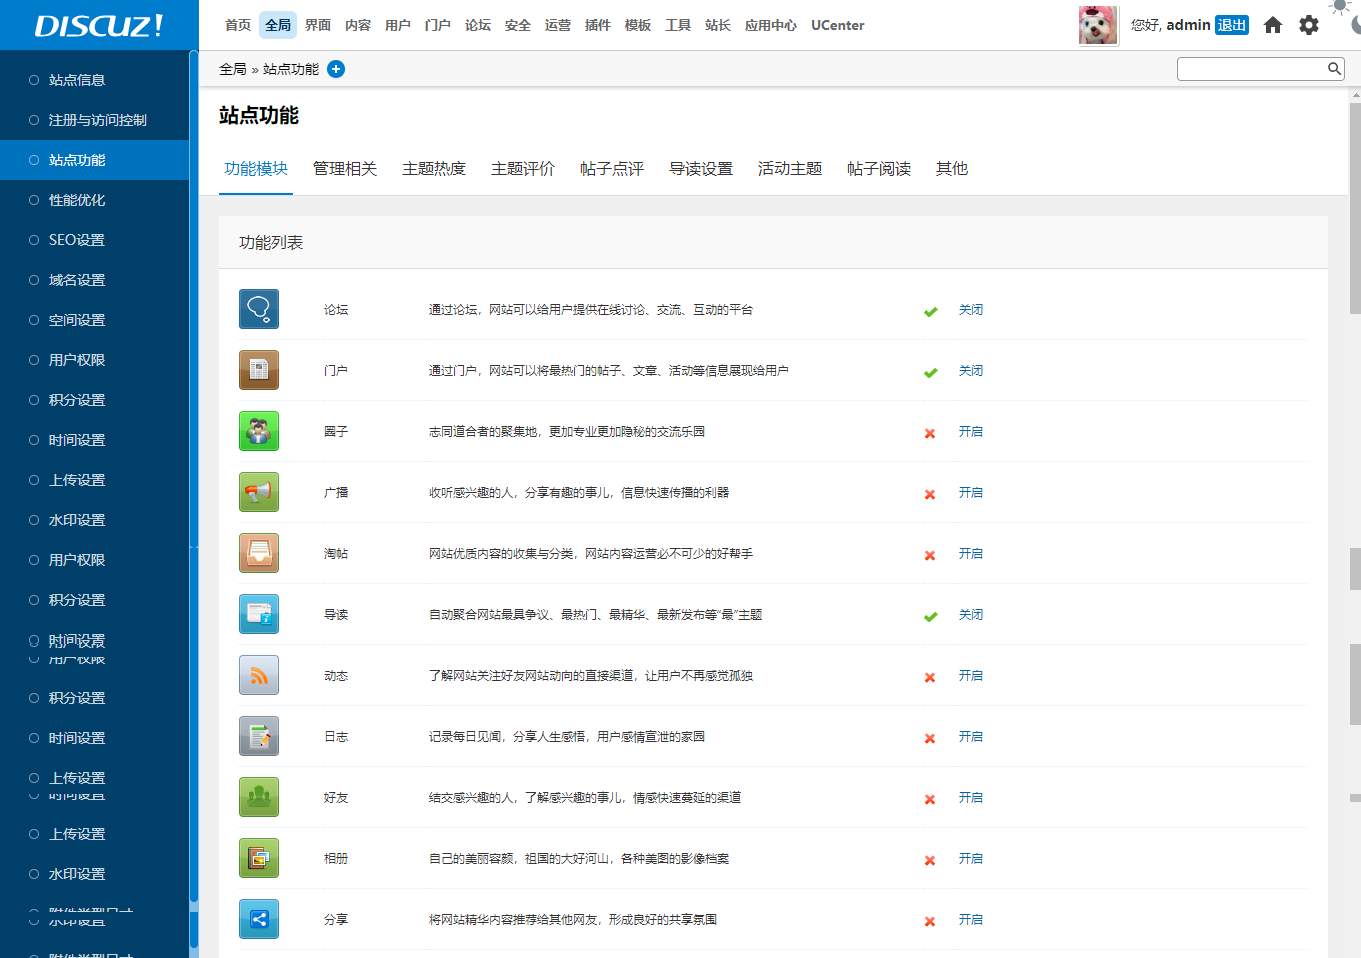Focus the search input field
This screenshot has height=958, width=1361.
click(1251, 68)
